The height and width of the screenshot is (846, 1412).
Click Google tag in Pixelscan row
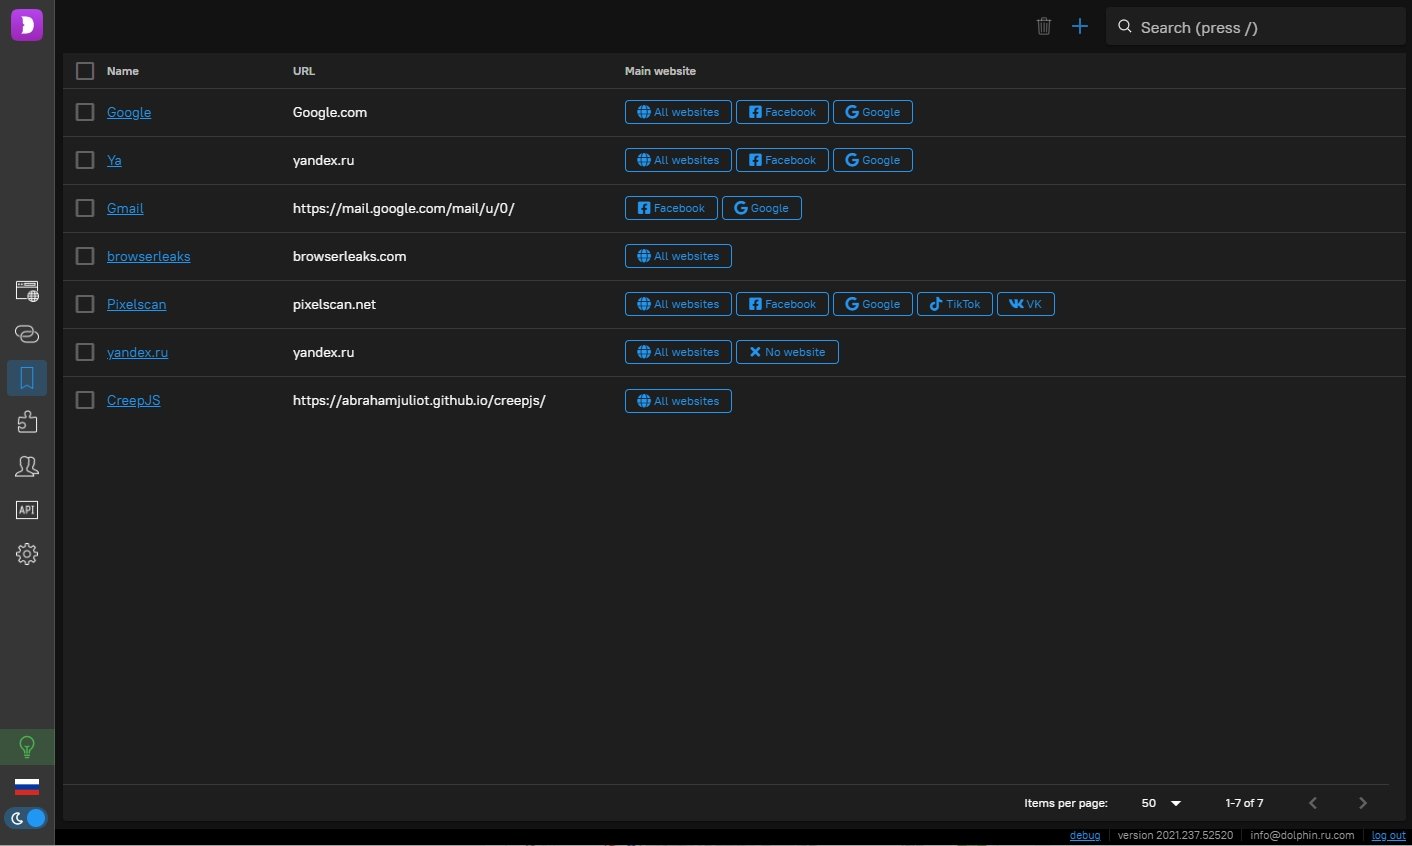click(x=873, y=304)
